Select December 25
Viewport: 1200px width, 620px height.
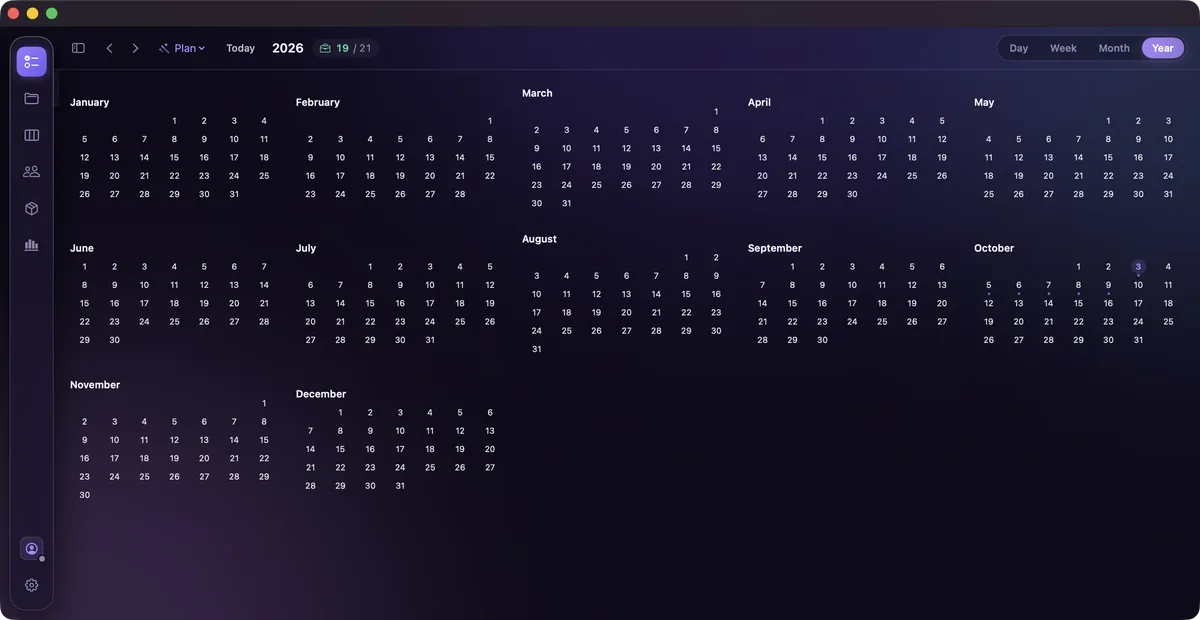[x=430, y=467]
